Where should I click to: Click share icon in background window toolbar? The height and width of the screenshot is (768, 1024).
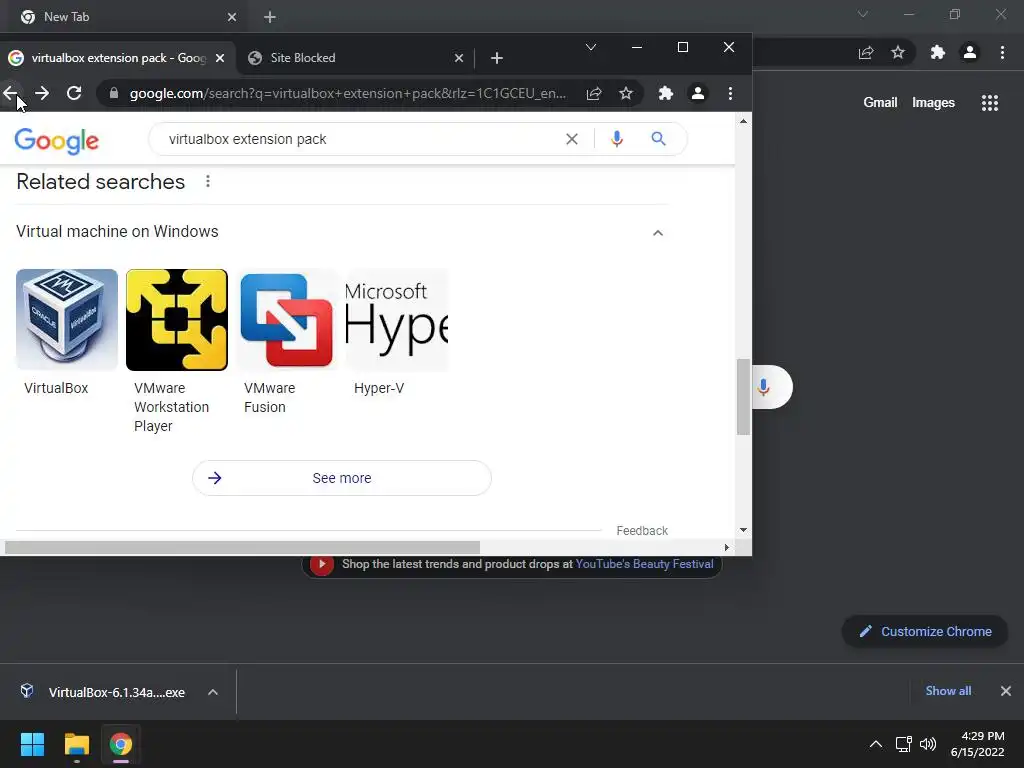866,52
